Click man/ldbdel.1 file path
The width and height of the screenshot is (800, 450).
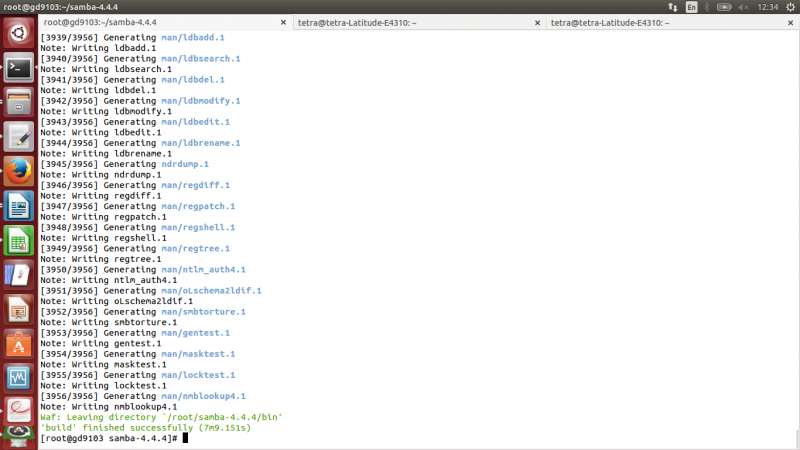click(x=193, y=80)
